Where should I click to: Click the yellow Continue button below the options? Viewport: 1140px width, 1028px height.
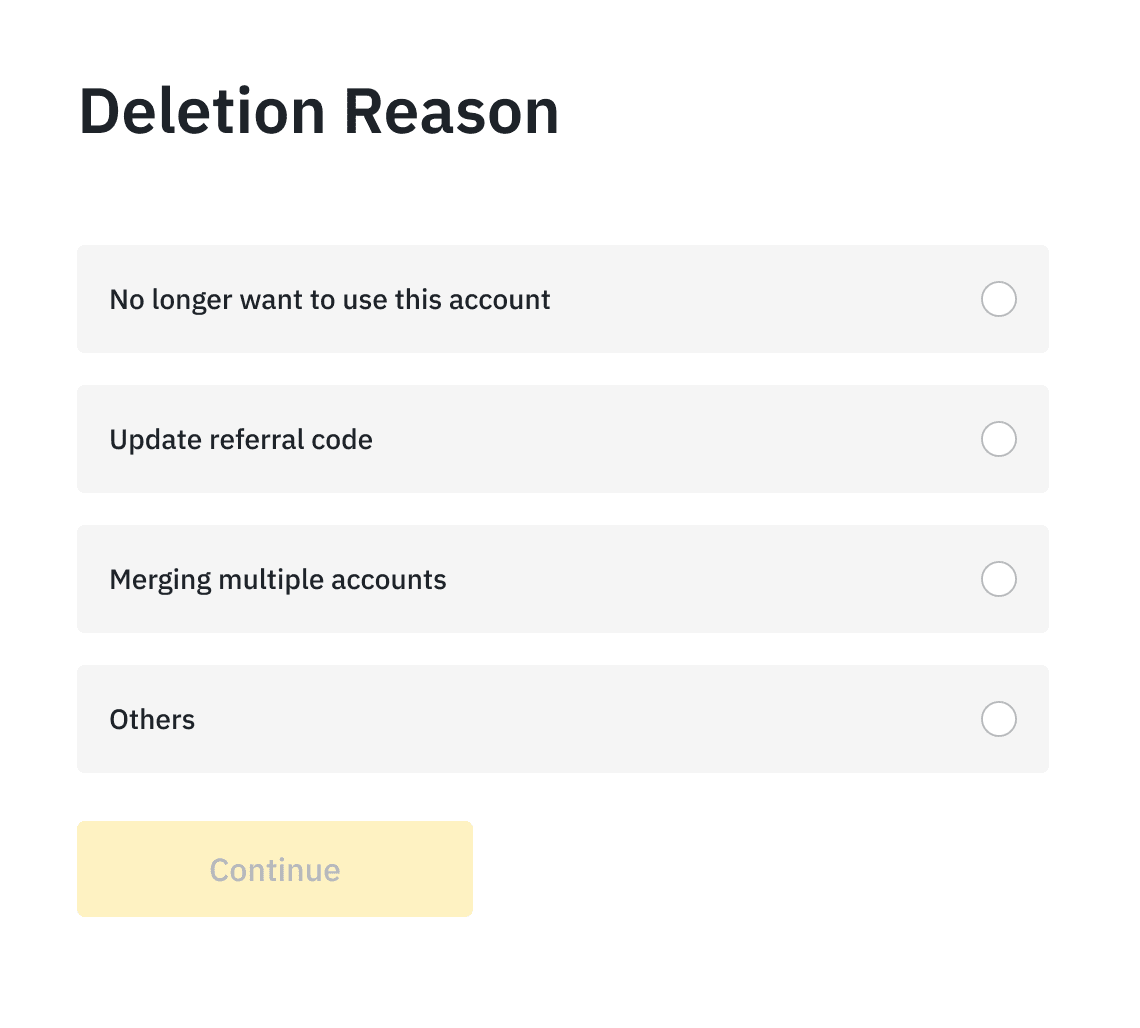(x=275, y=869)
